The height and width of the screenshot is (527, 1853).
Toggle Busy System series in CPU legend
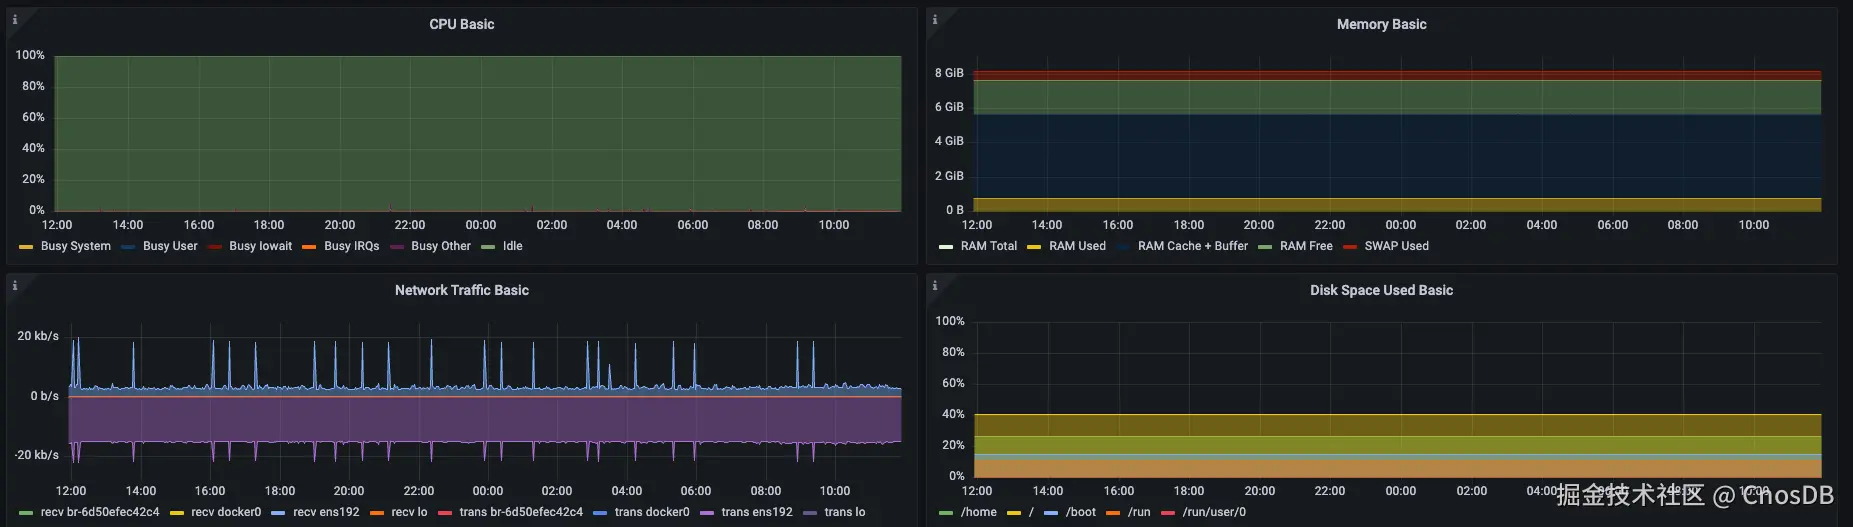point(76,246)
